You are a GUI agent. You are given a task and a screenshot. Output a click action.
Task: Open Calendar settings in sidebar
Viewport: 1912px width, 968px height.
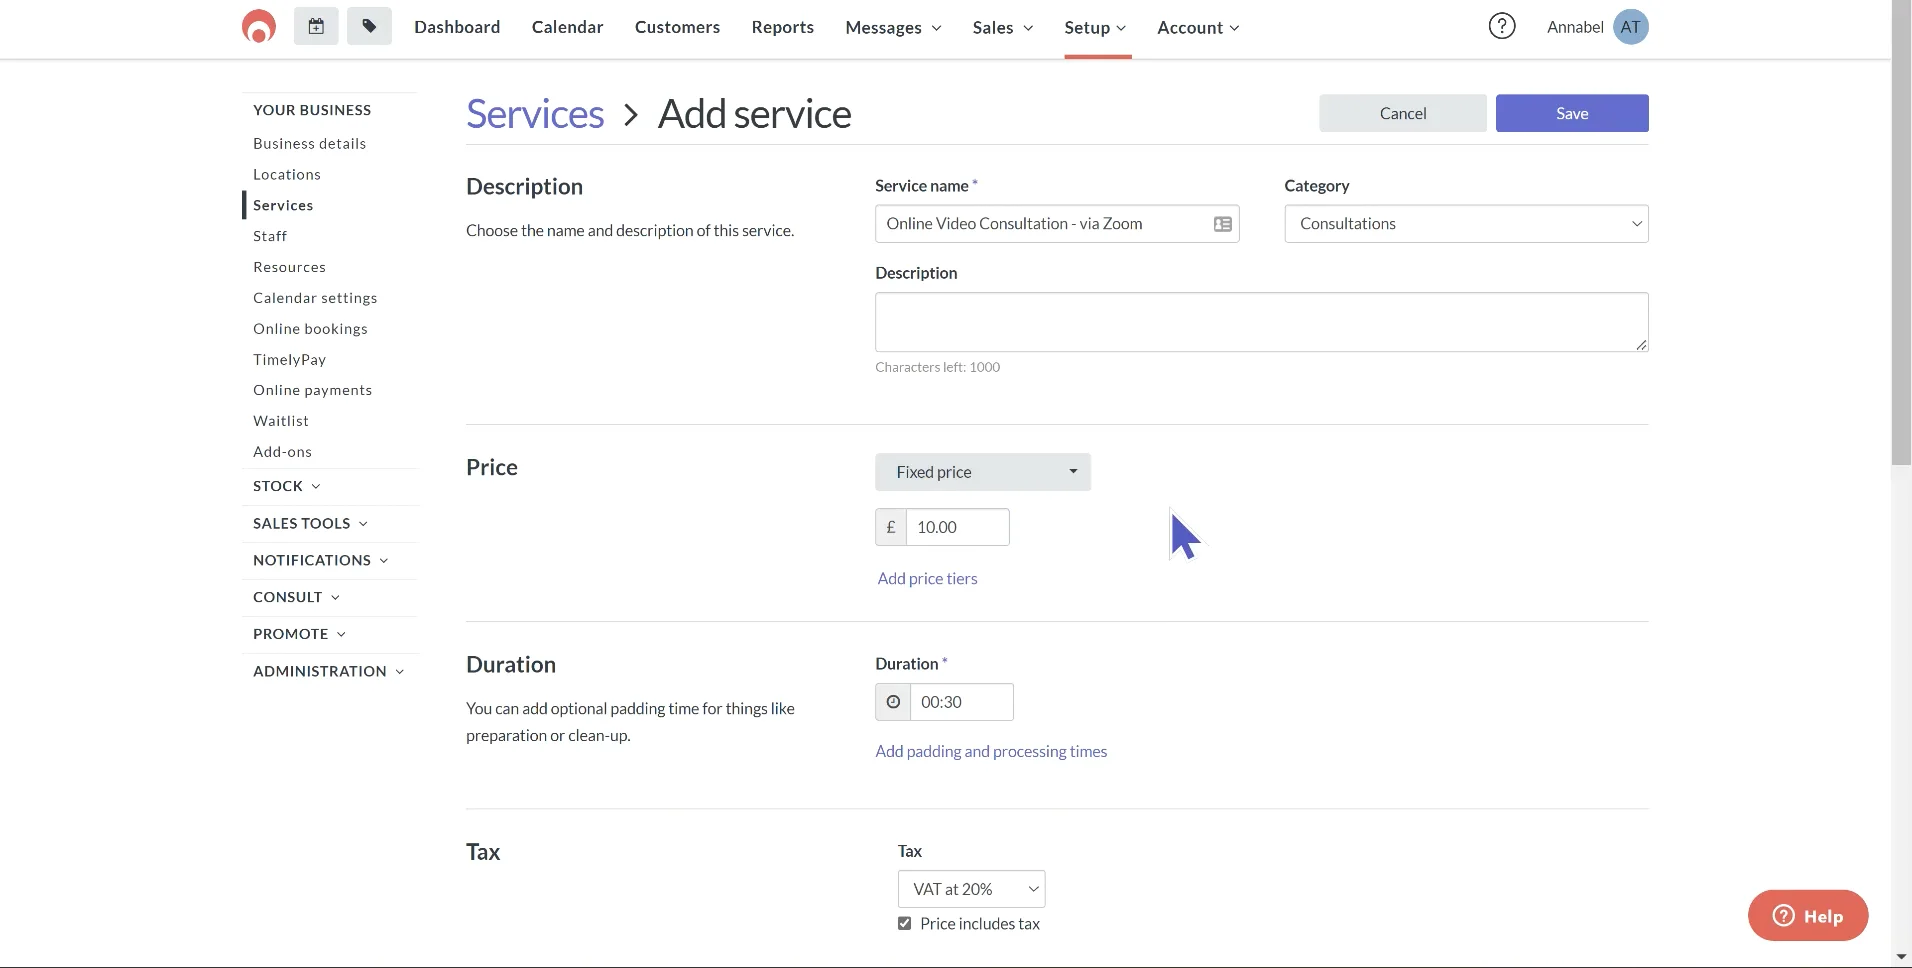[315, 298]
